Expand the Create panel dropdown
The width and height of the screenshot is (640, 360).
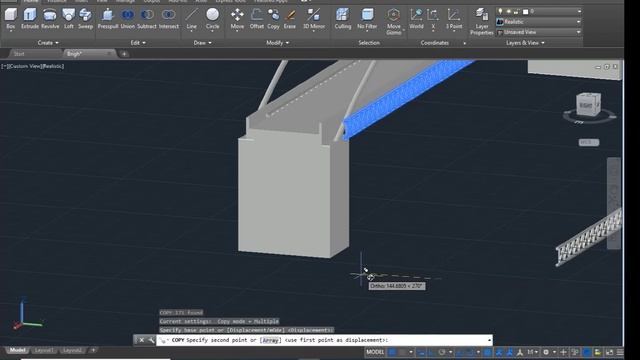(x=48, y=42)
